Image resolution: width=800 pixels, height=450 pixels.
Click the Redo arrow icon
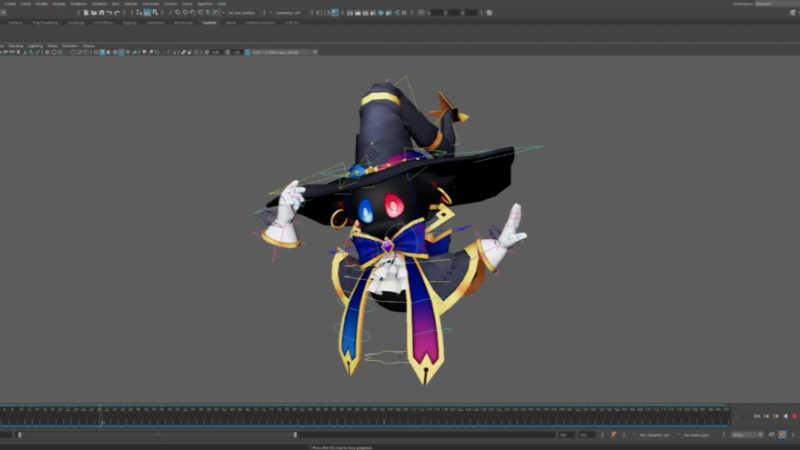click(x=117, y=13)
